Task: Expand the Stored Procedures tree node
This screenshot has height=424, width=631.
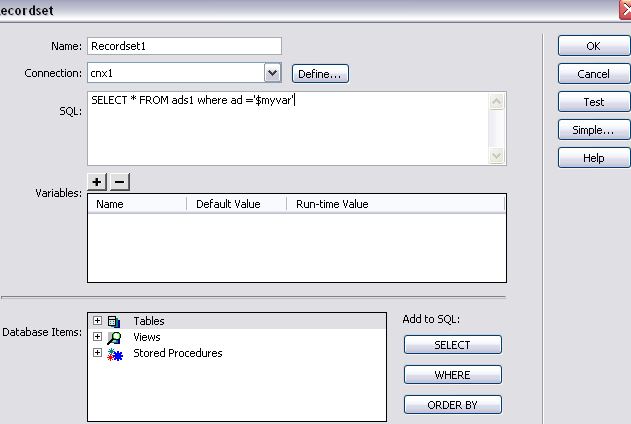Action: (97, 353)
